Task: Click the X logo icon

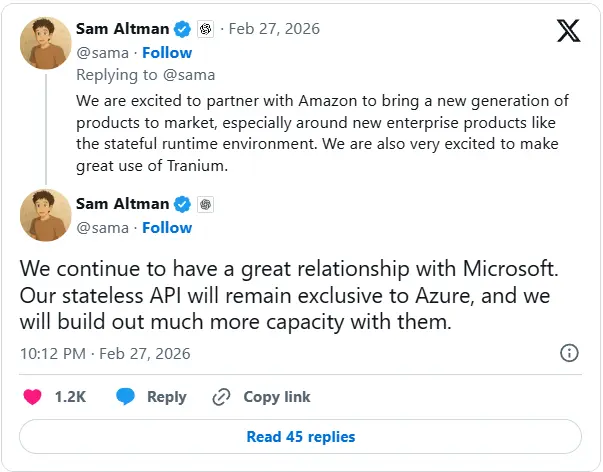Action: pos(568,31)
